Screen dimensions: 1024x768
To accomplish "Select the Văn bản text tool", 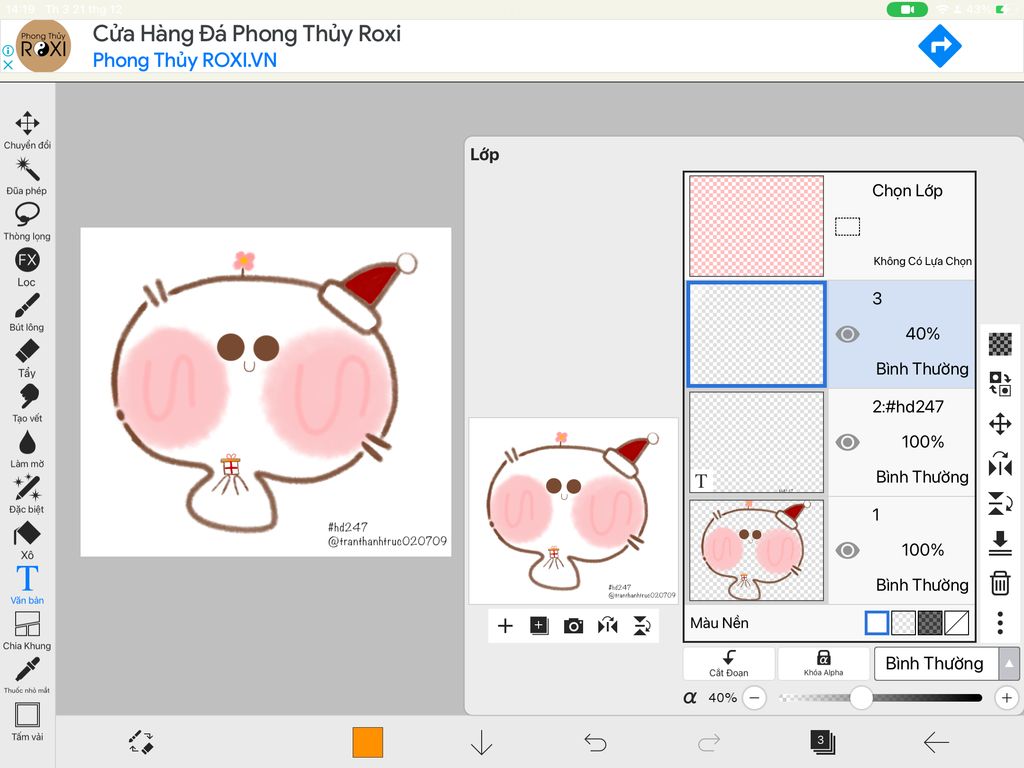I will coord(27,585).
